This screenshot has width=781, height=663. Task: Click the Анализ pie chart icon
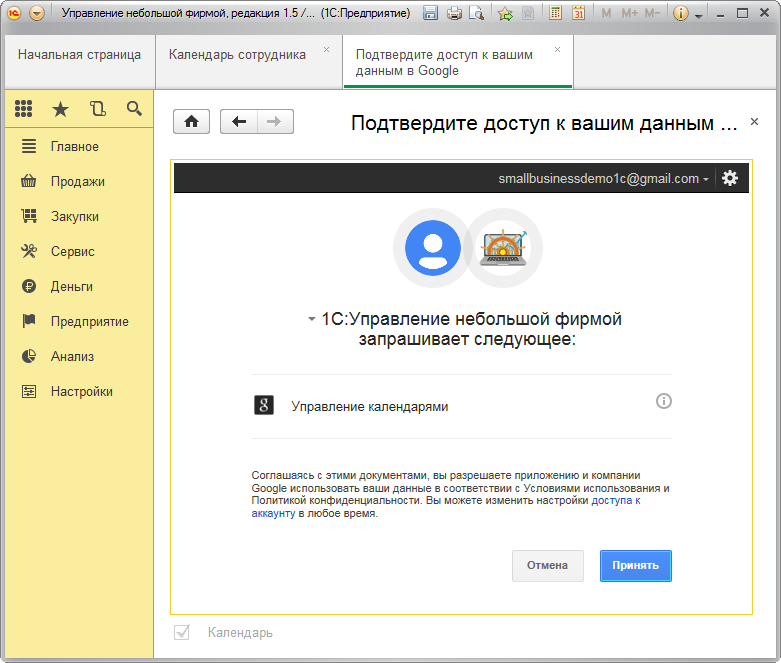click(29, 356)
